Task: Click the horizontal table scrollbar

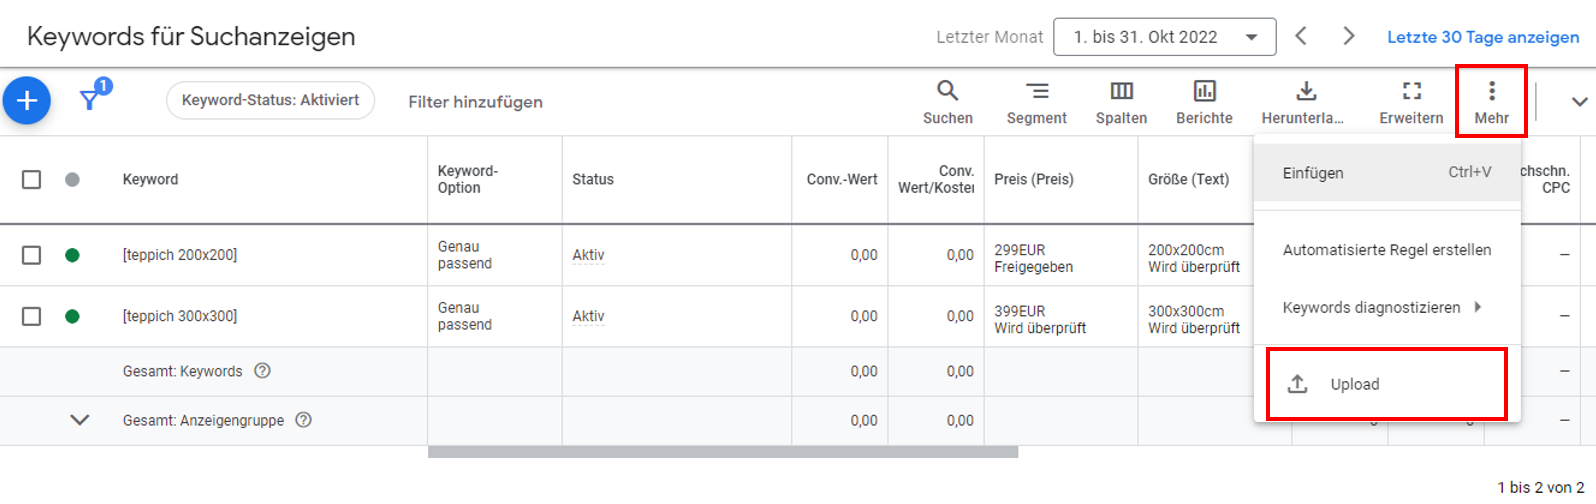Action: click(722, 452)
